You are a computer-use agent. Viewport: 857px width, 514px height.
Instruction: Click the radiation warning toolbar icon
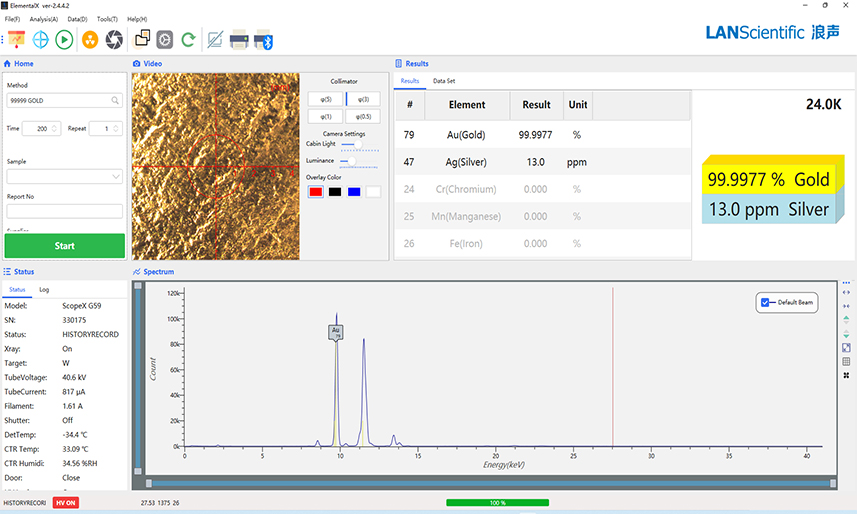point(90,40)
